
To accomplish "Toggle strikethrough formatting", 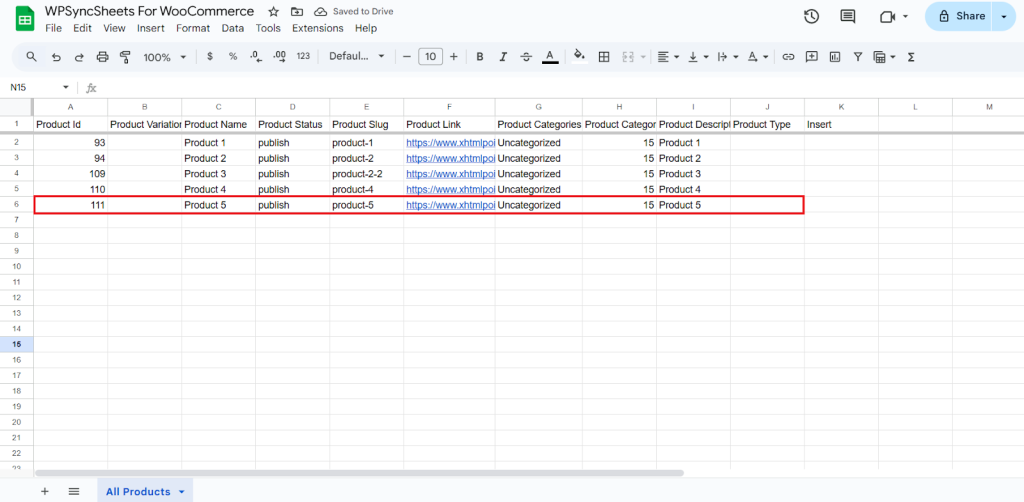I will tap(526, 57).
